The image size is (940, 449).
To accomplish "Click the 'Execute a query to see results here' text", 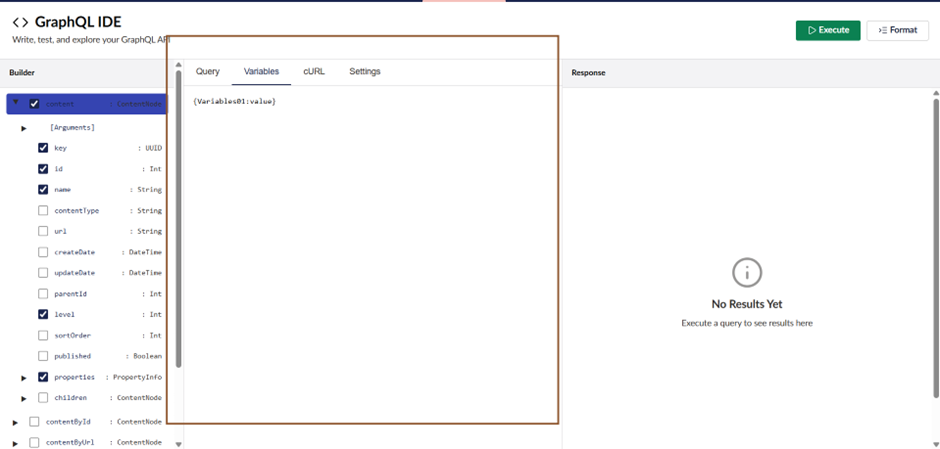I will coord(746,323).
